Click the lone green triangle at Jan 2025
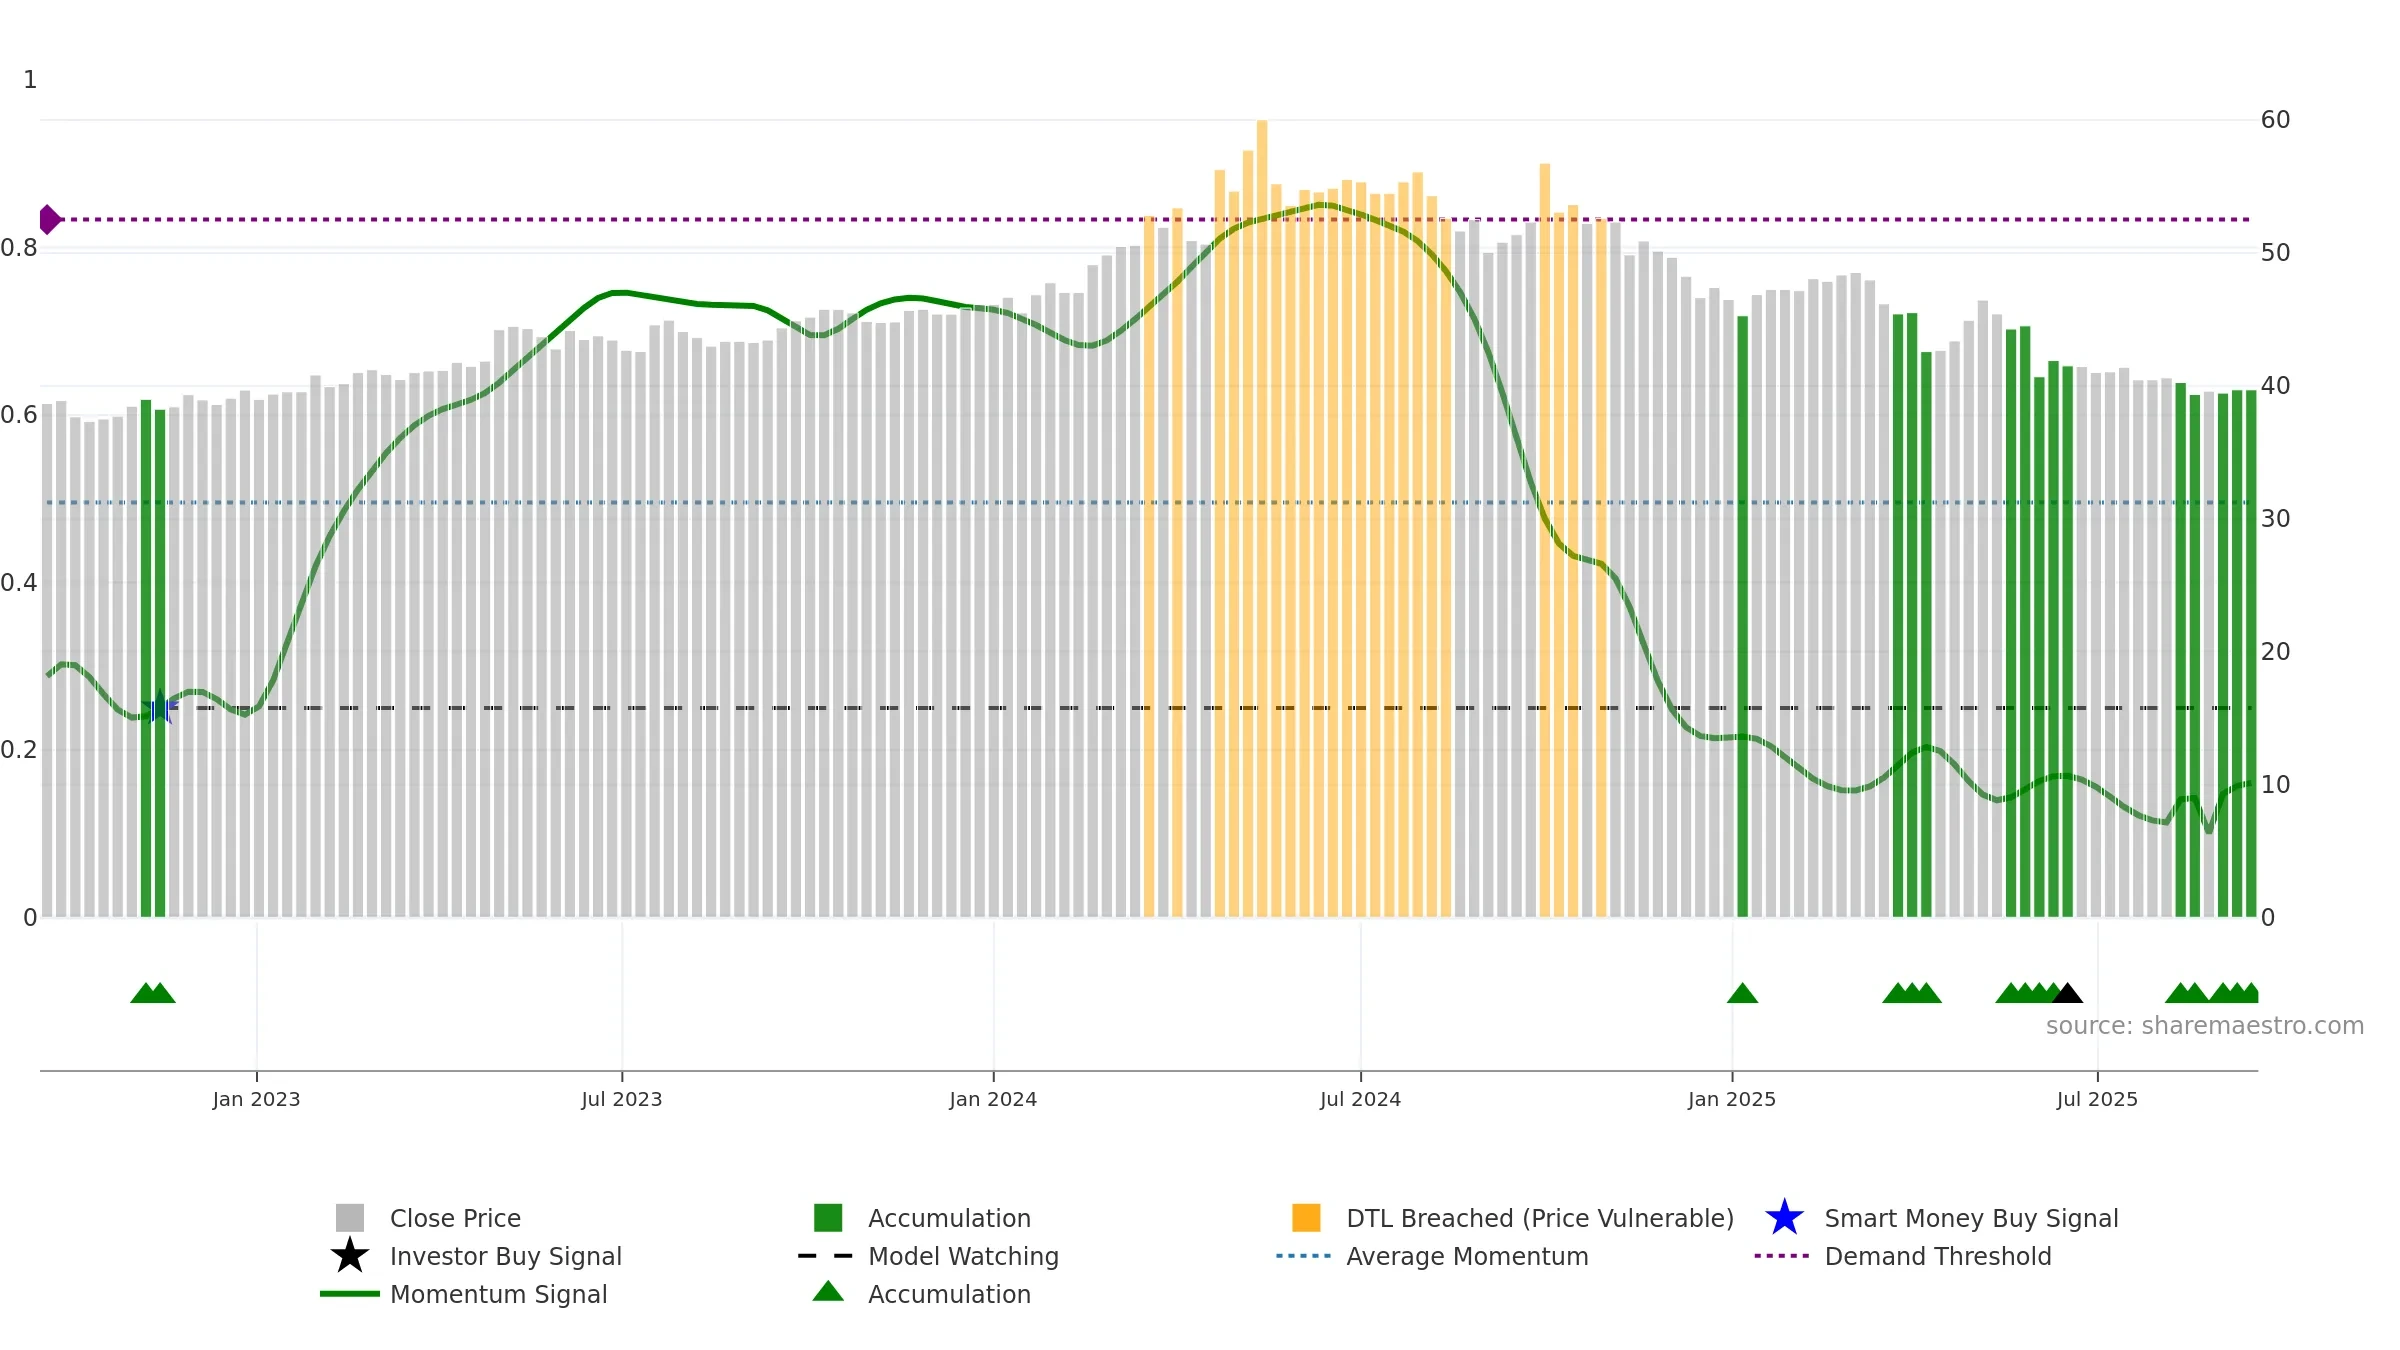This screenshot has height=1350, width=2400. (x=1742, y=993)
